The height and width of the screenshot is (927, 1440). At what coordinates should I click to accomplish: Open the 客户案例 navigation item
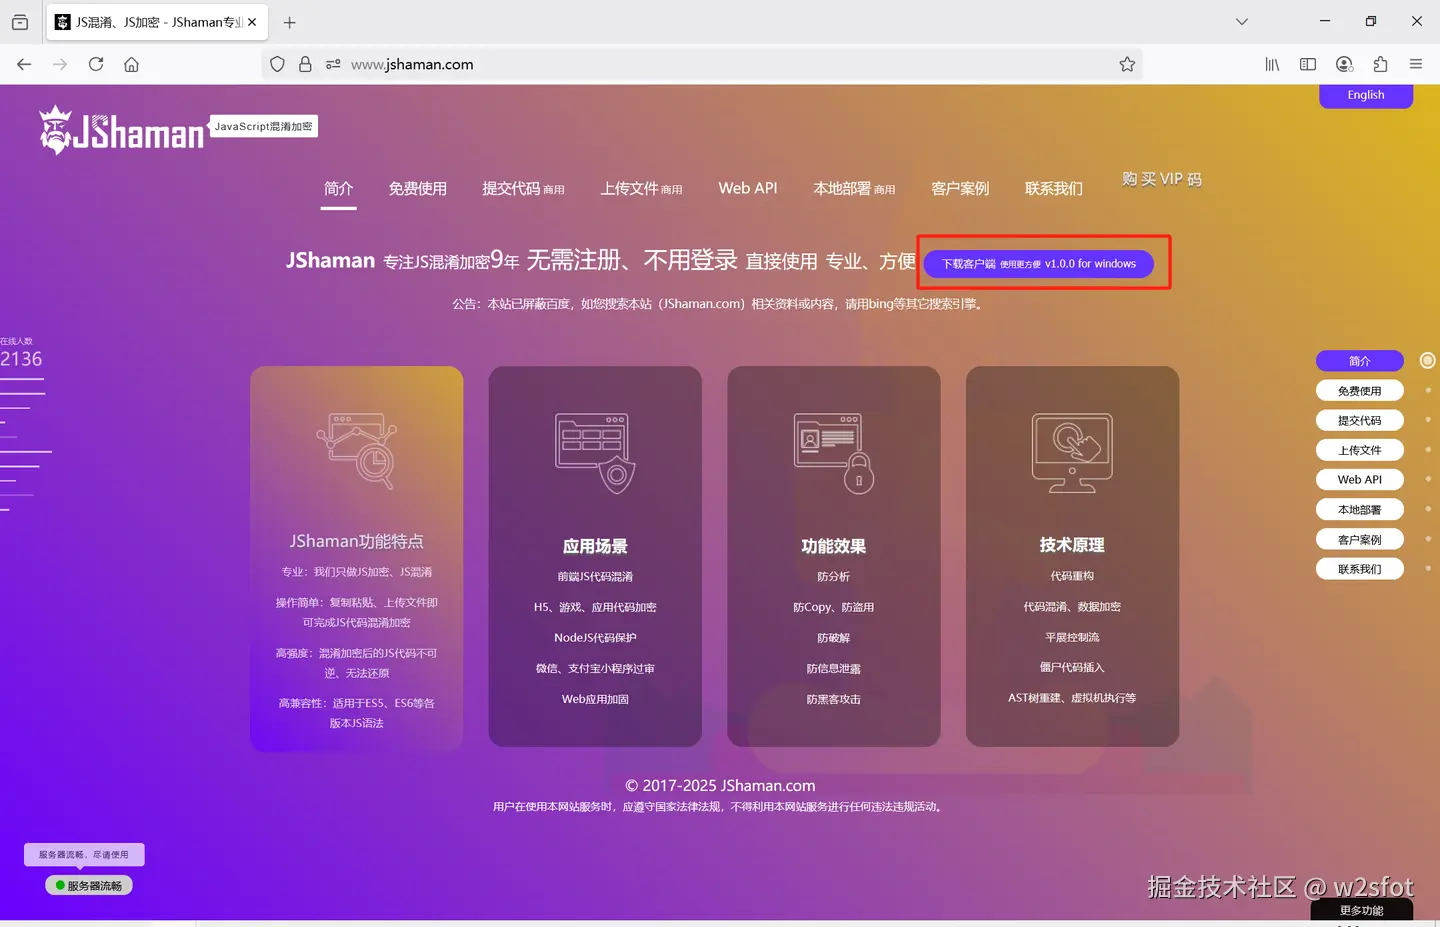(x=960, y=188)
